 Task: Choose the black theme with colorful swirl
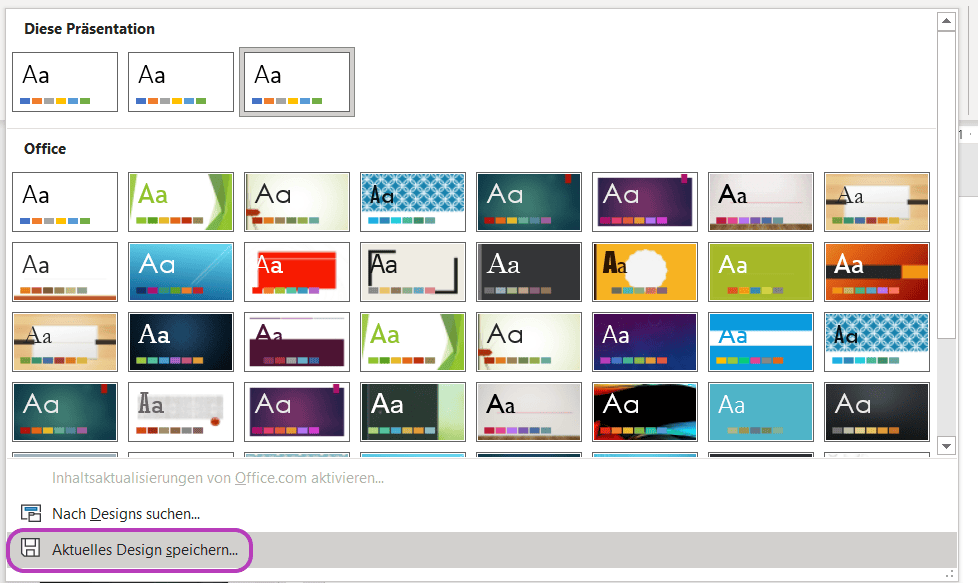point(645,412)
